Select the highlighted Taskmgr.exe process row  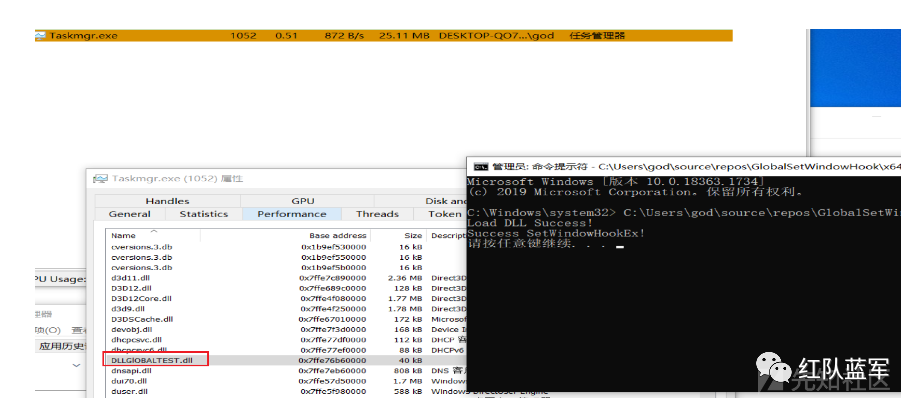pos(384,36)
